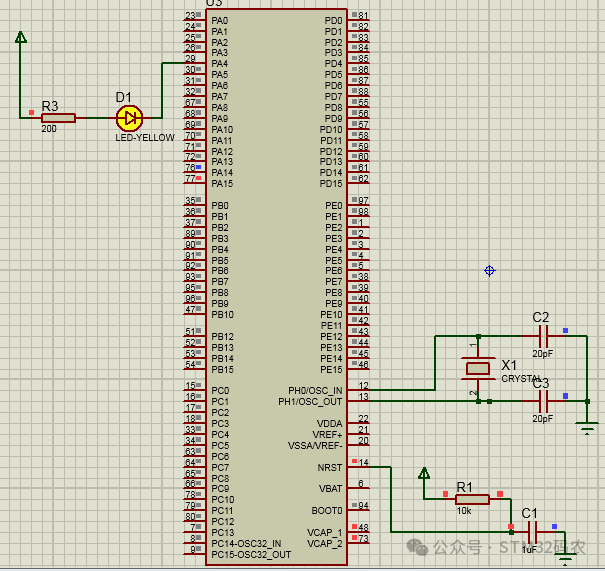Screen dimensions: 605x571
Task: Click pin number 94 at BOOT0
Action: pos(363,505)
